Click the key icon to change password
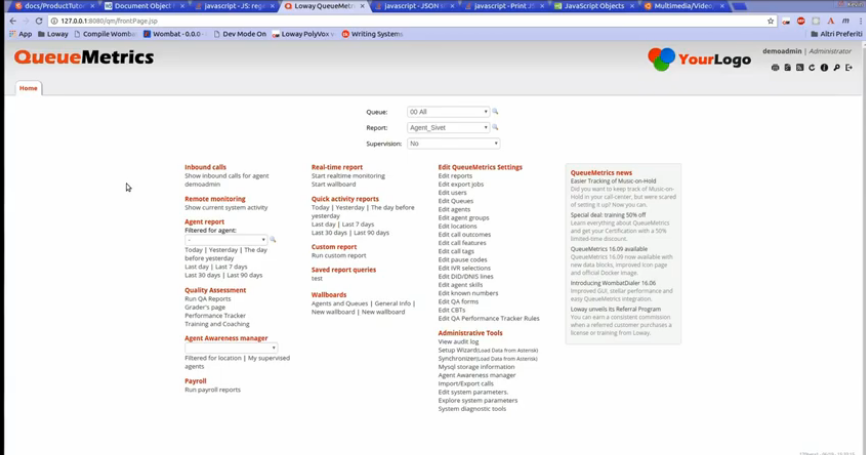 (x=837, y=67)
